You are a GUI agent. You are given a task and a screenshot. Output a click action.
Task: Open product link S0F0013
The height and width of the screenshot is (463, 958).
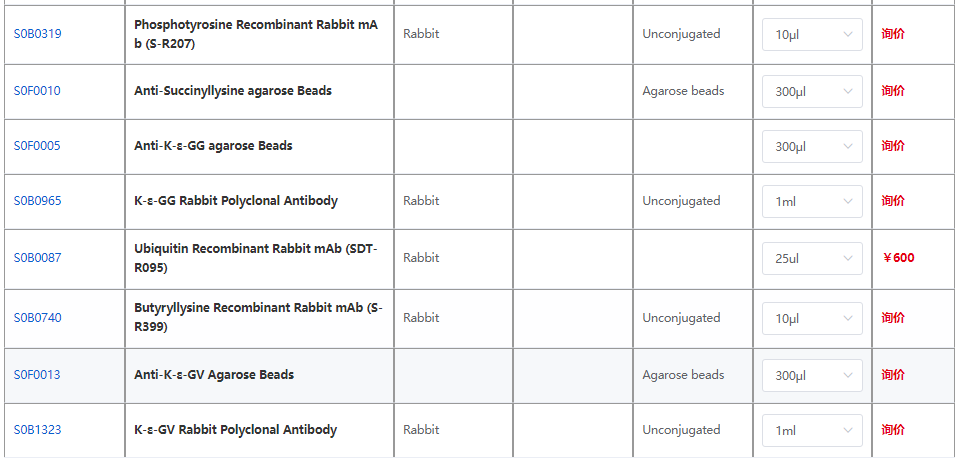(37, 375)
